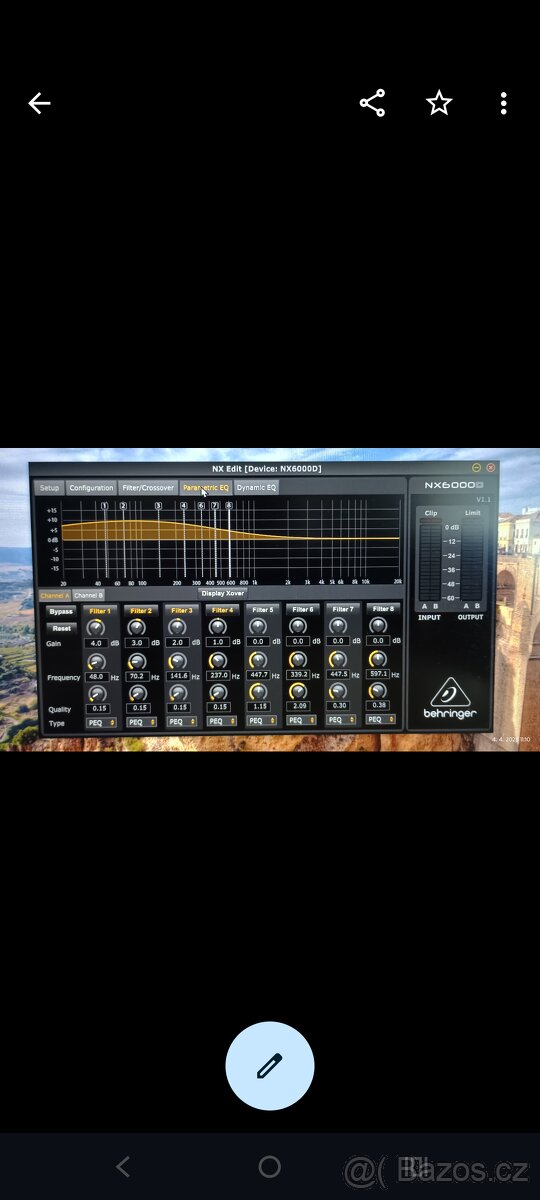Select the Parametric EQ tab
540x1200 pixels.
coord(206,488)
